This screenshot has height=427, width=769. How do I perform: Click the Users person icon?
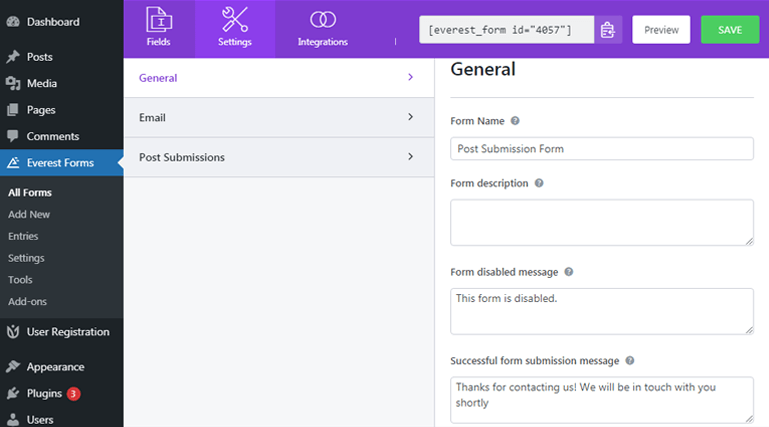13,420
